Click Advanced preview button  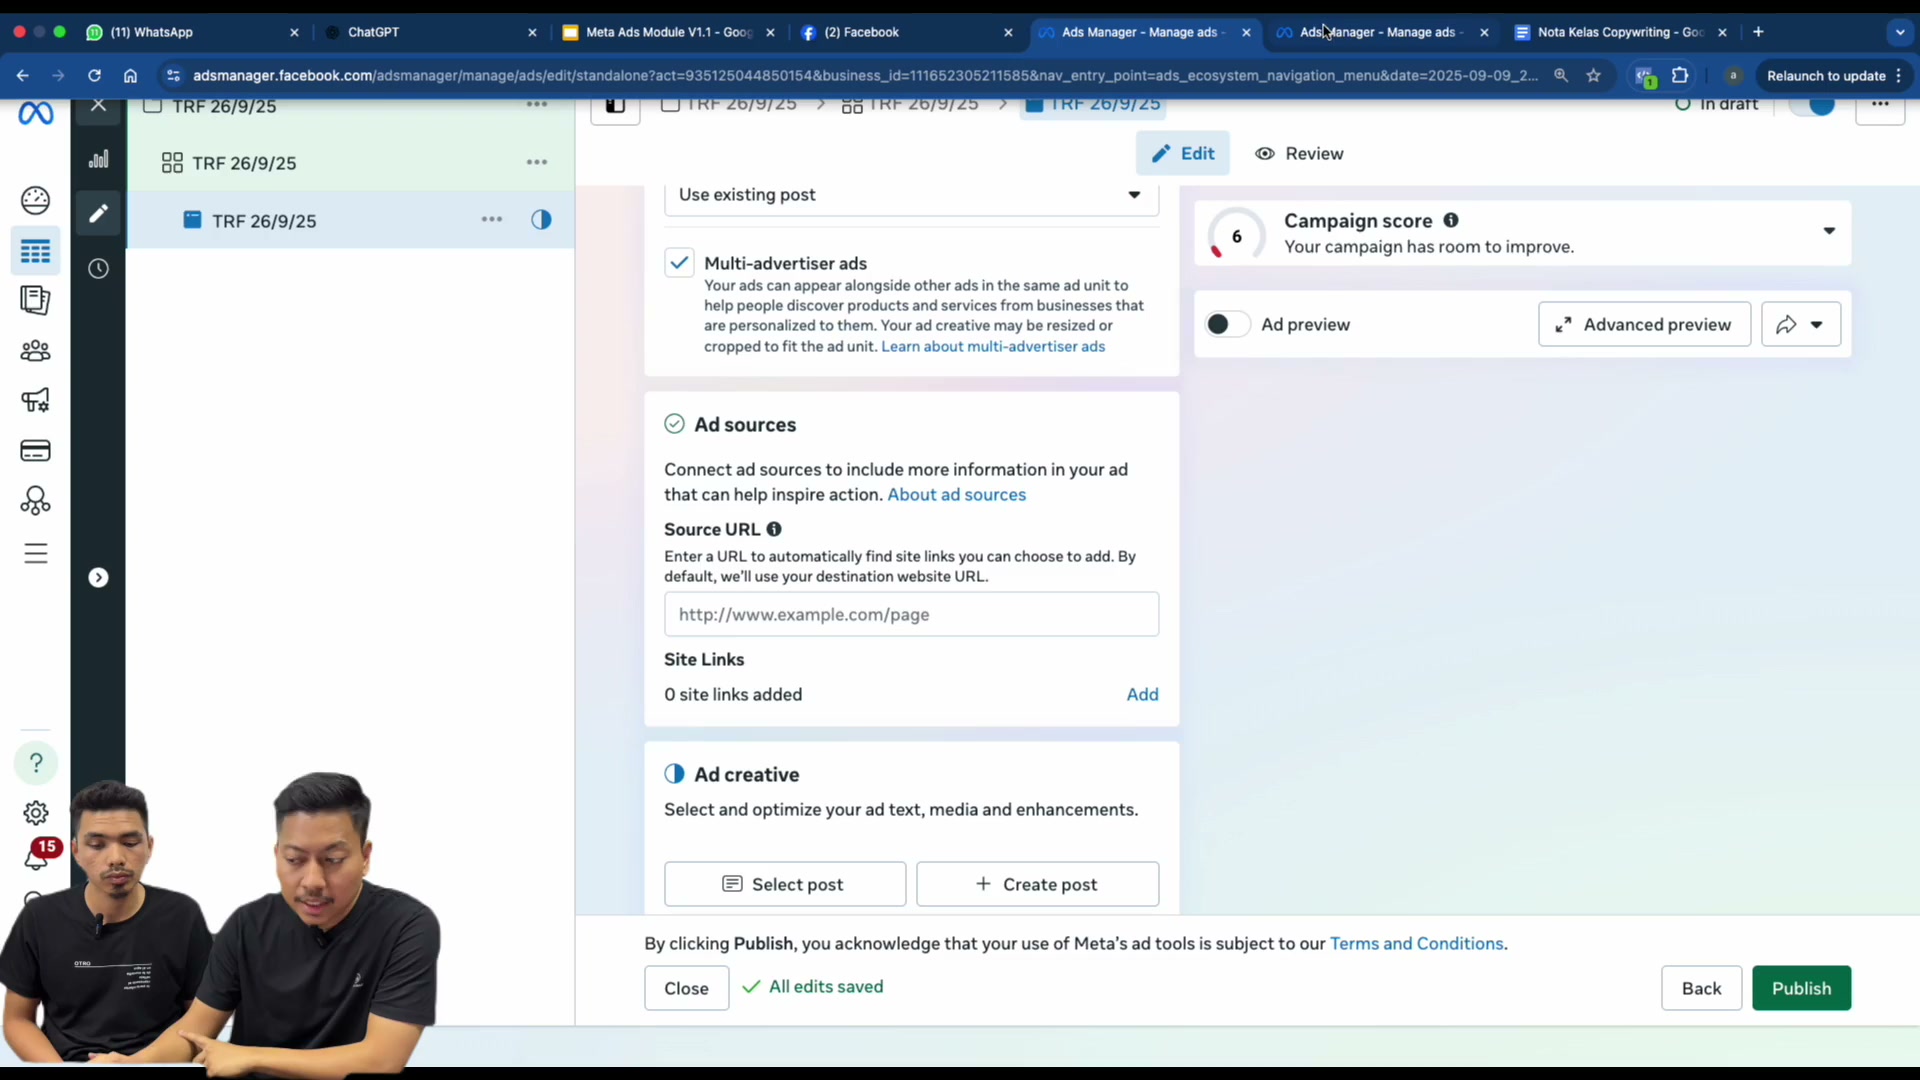pos(1644,324)
